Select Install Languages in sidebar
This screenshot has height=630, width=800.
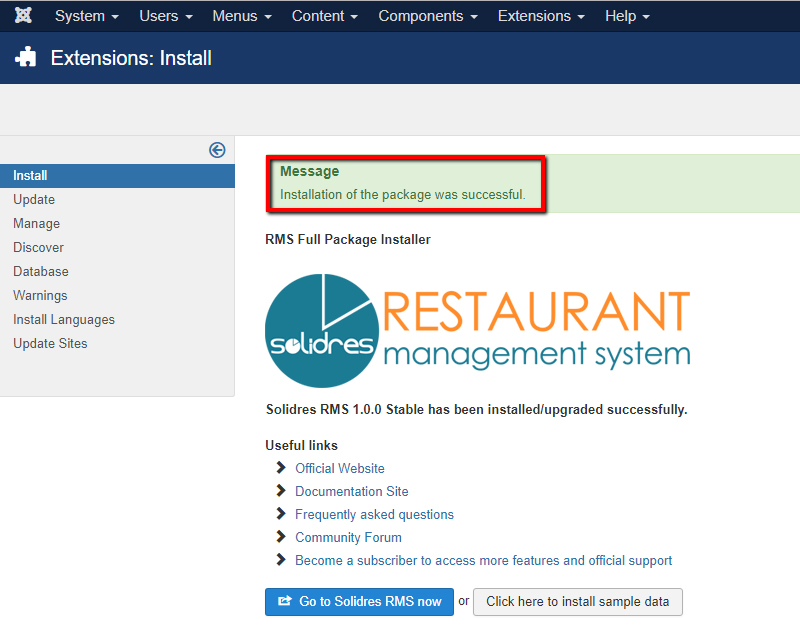[x=64, y=320]
